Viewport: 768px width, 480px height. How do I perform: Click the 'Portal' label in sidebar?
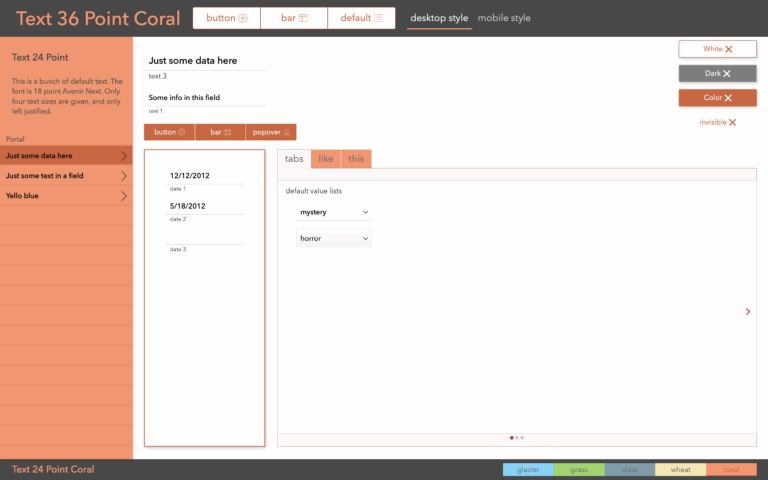(15, 139)
